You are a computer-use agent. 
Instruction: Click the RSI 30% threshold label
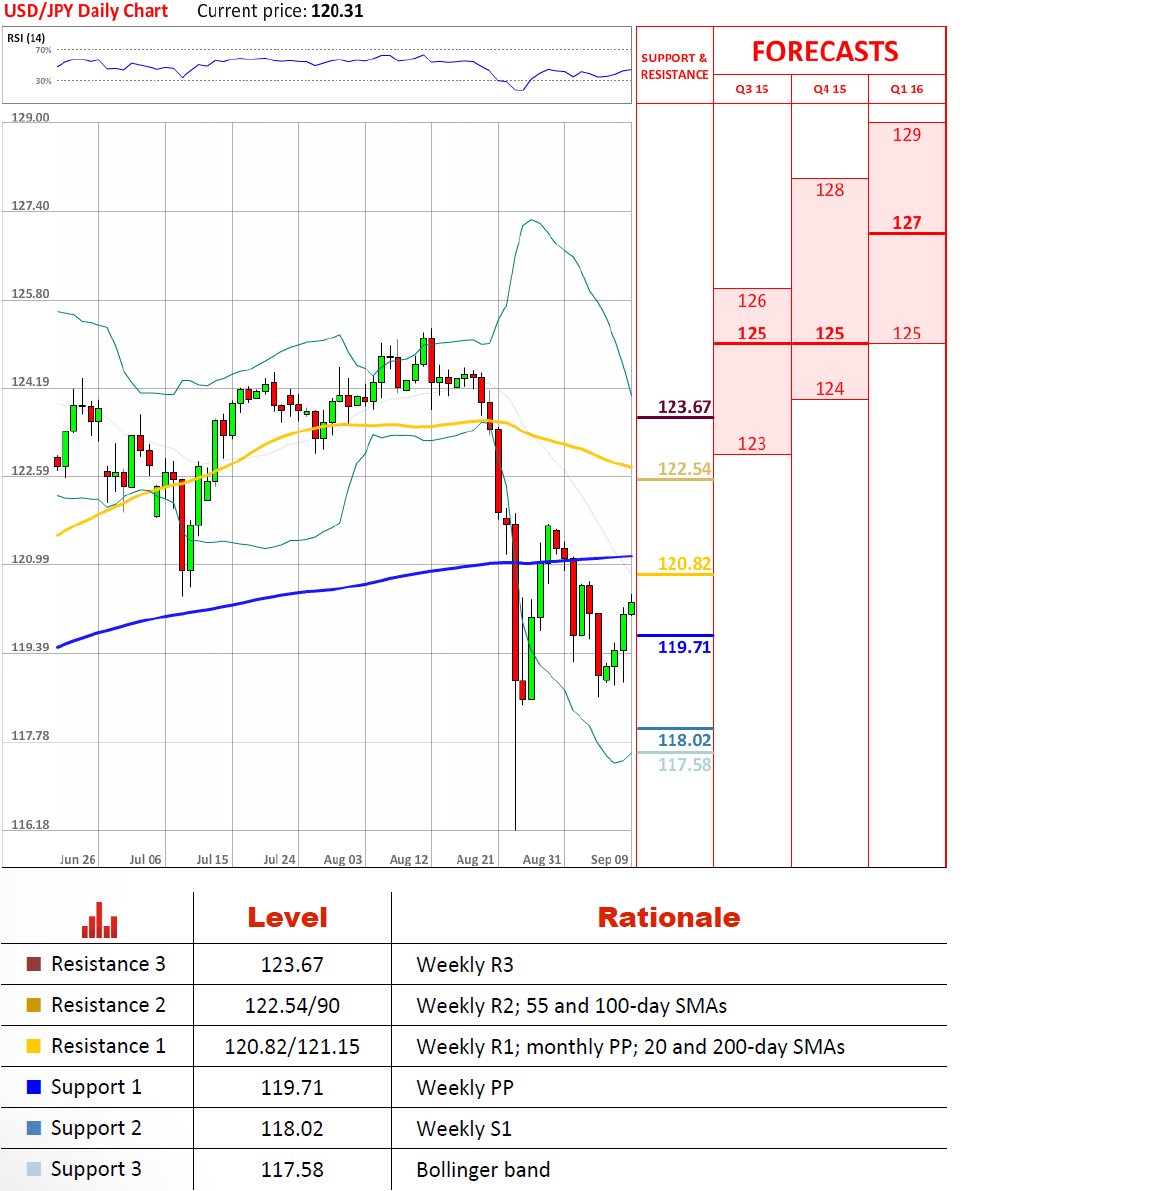(43, 81)
